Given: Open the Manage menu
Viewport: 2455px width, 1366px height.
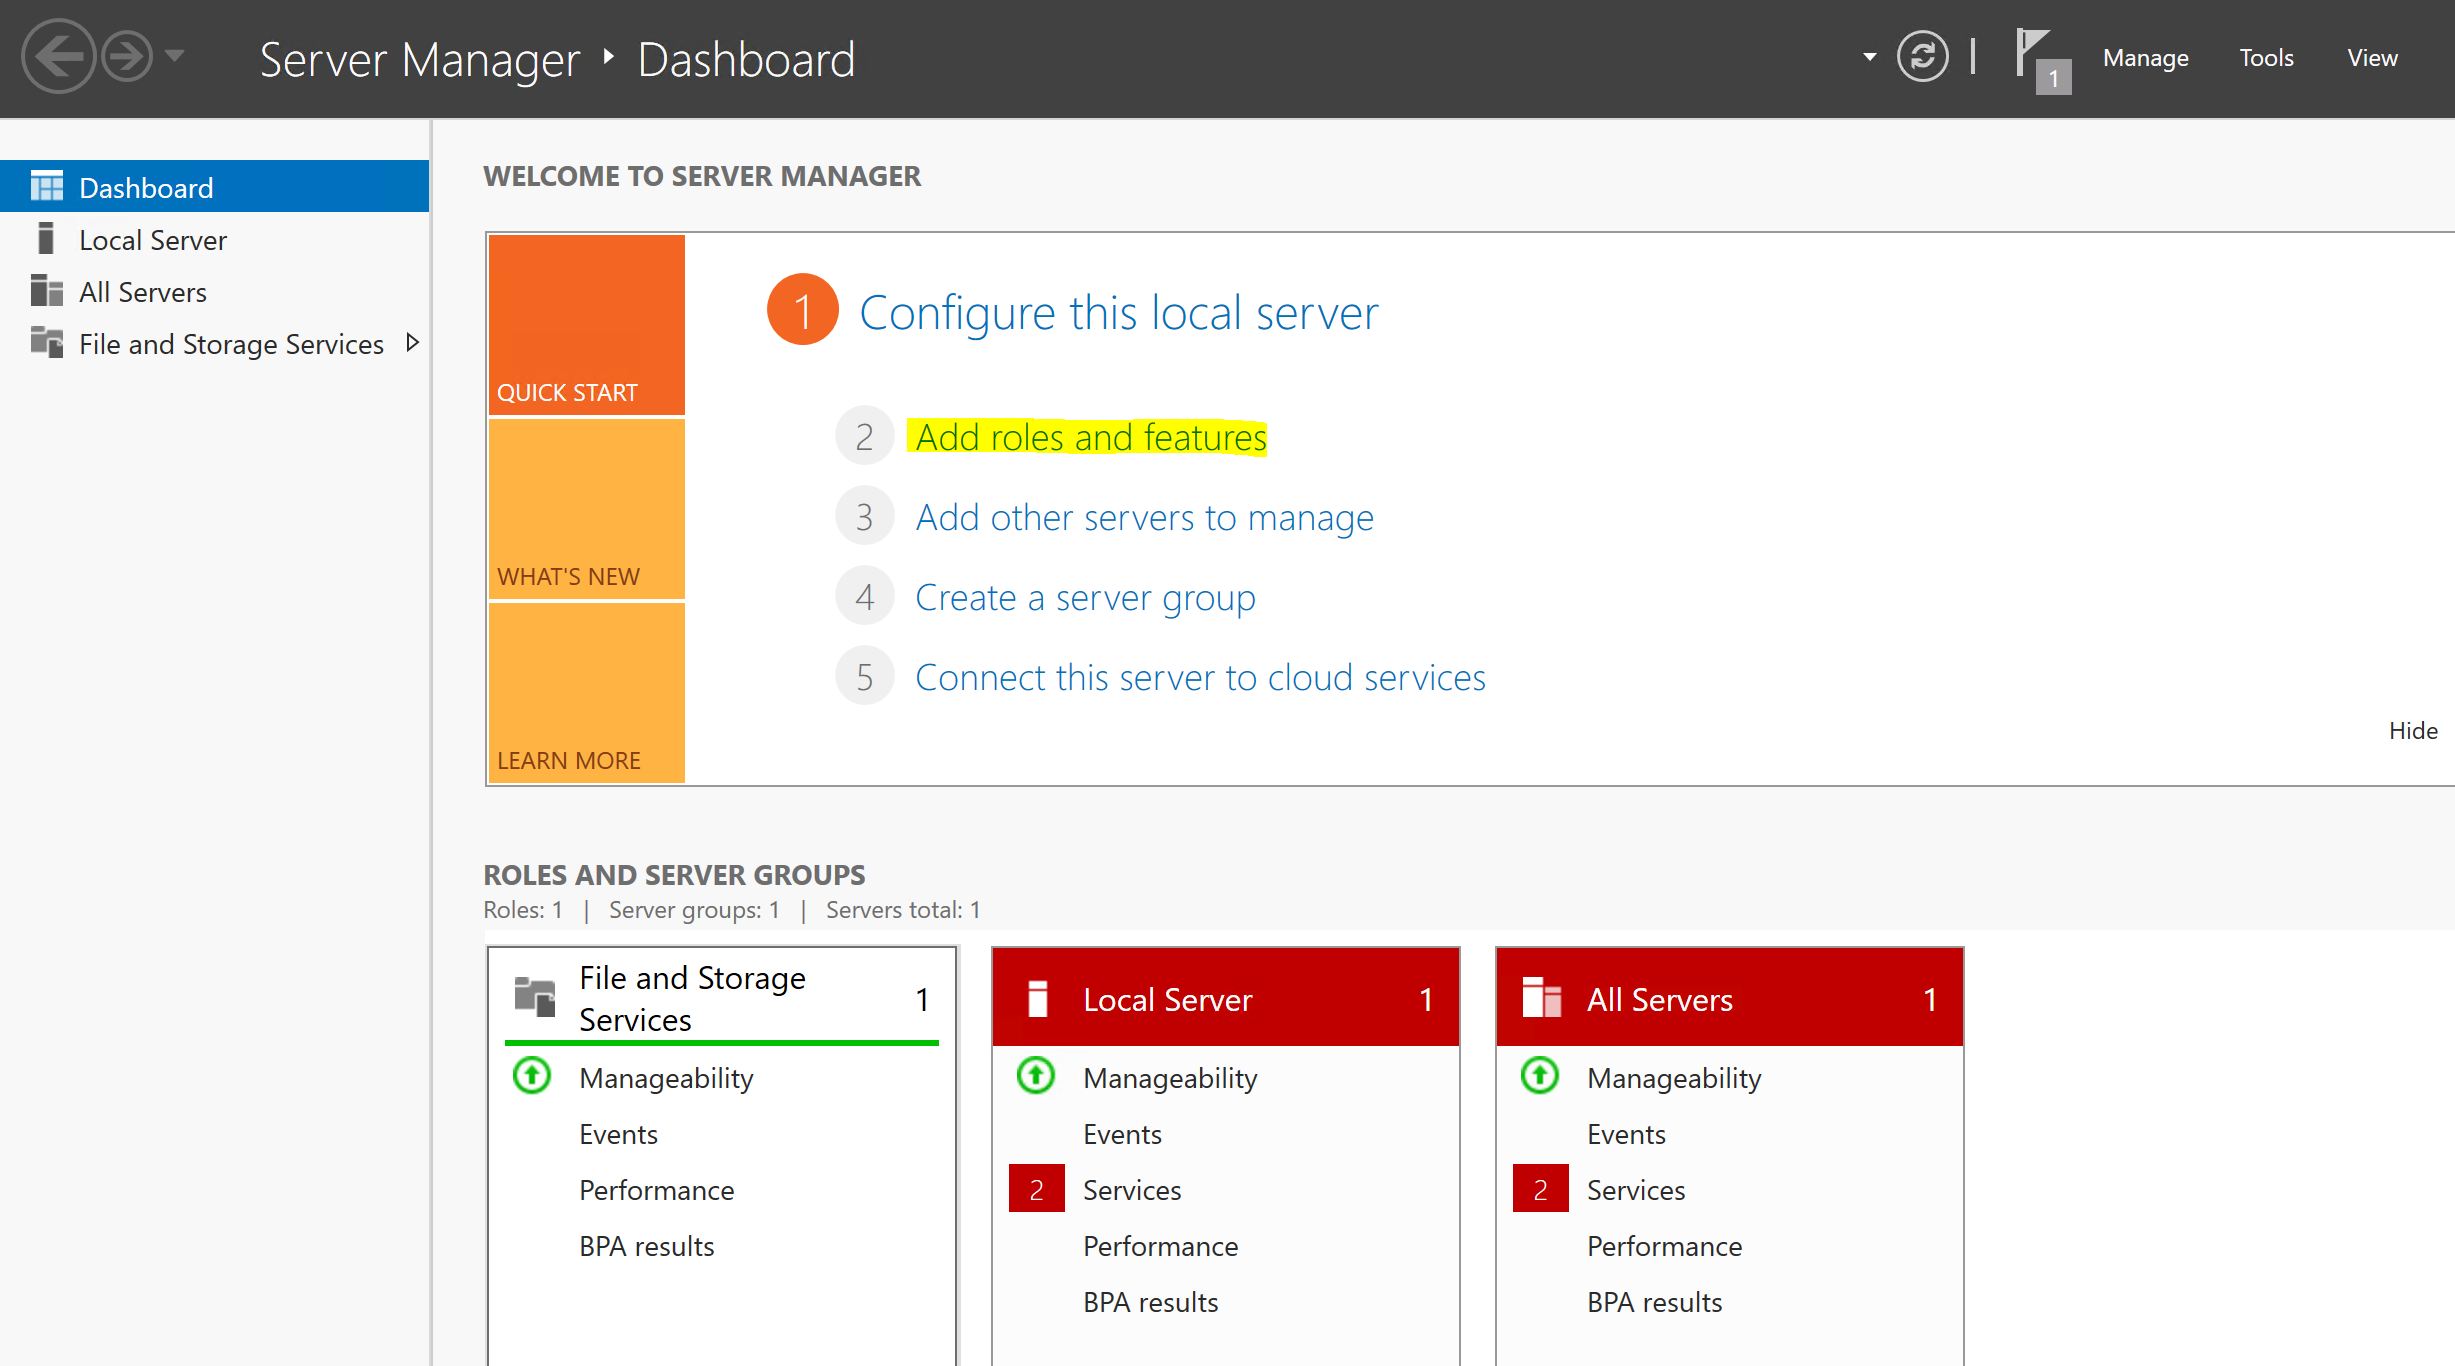Looking at the screenshot, I should [2145, 58].
